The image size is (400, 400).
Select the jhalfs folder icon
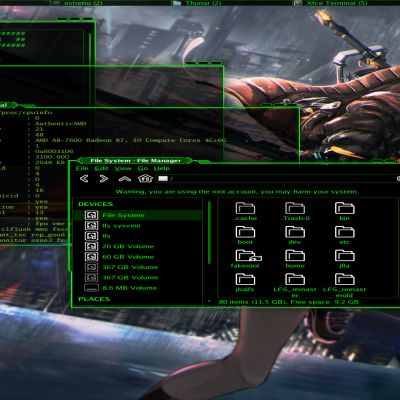(x=245, y=279)
